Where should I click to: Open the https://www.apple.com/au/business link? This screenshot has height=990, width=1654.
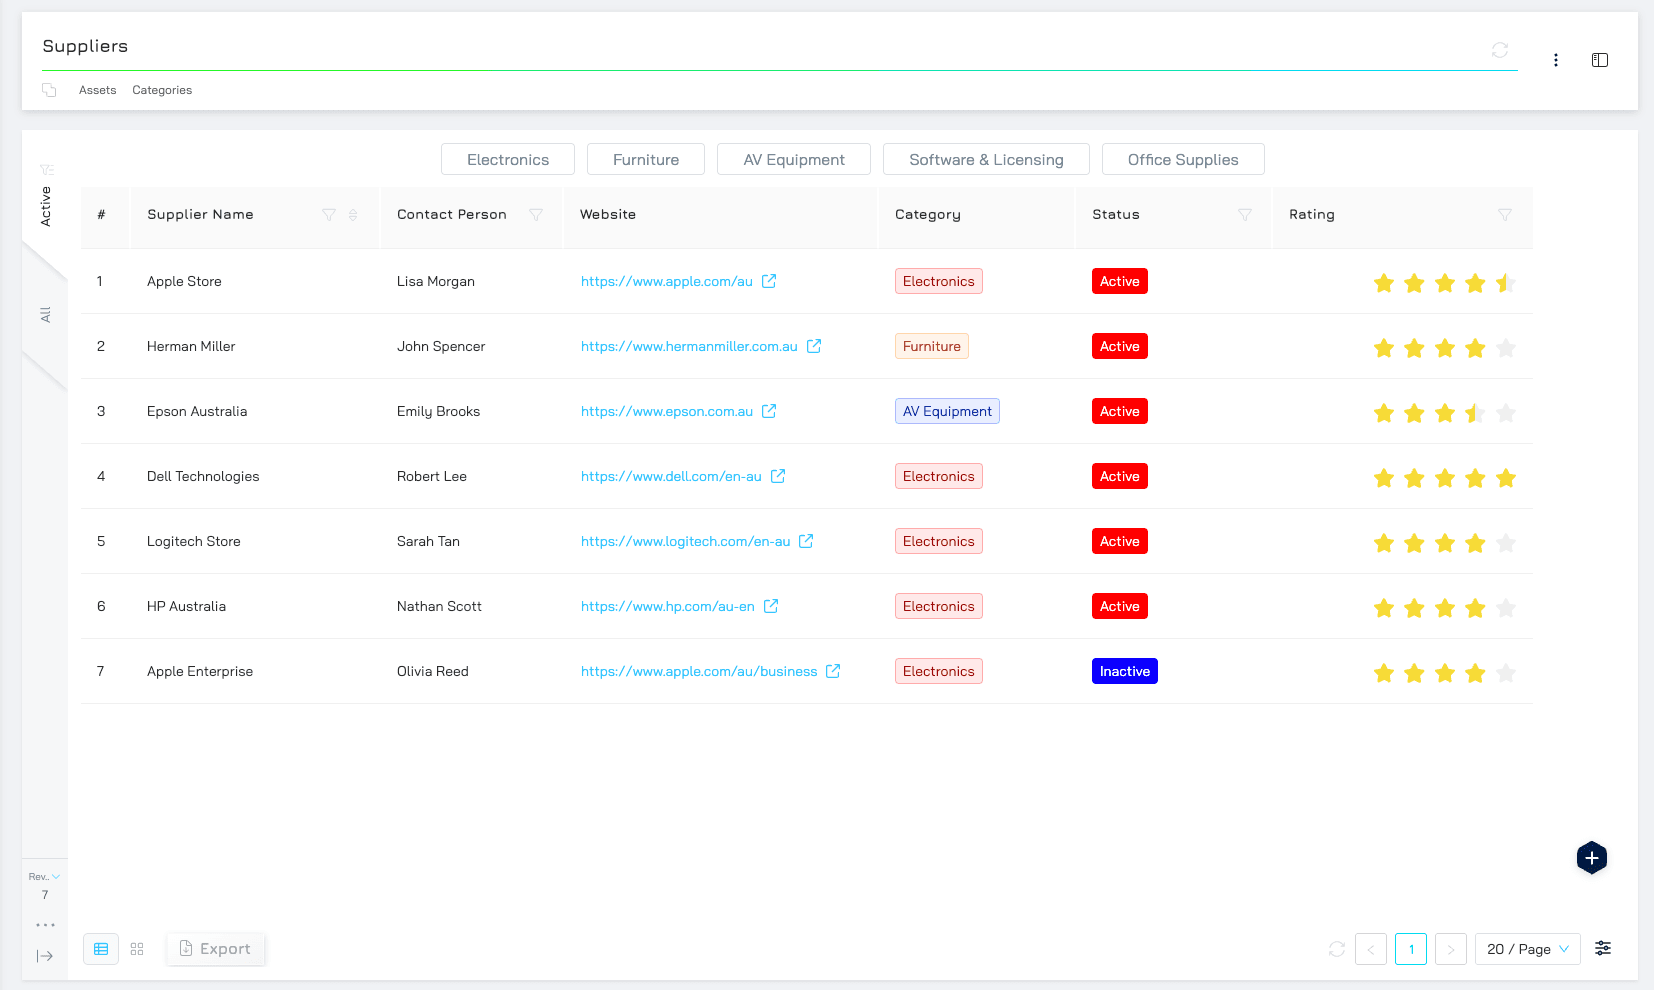pyautogui.click(x=699, y=671)
